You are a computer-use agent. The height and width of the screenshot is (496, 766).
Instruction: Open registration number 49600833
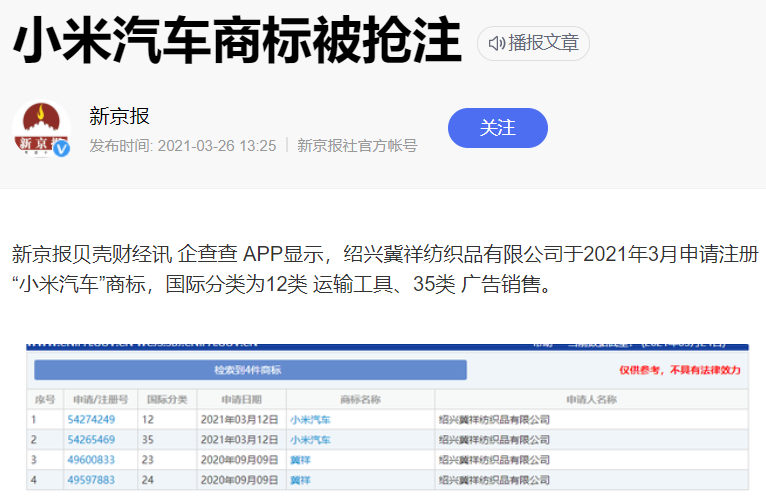pos(91,460)
